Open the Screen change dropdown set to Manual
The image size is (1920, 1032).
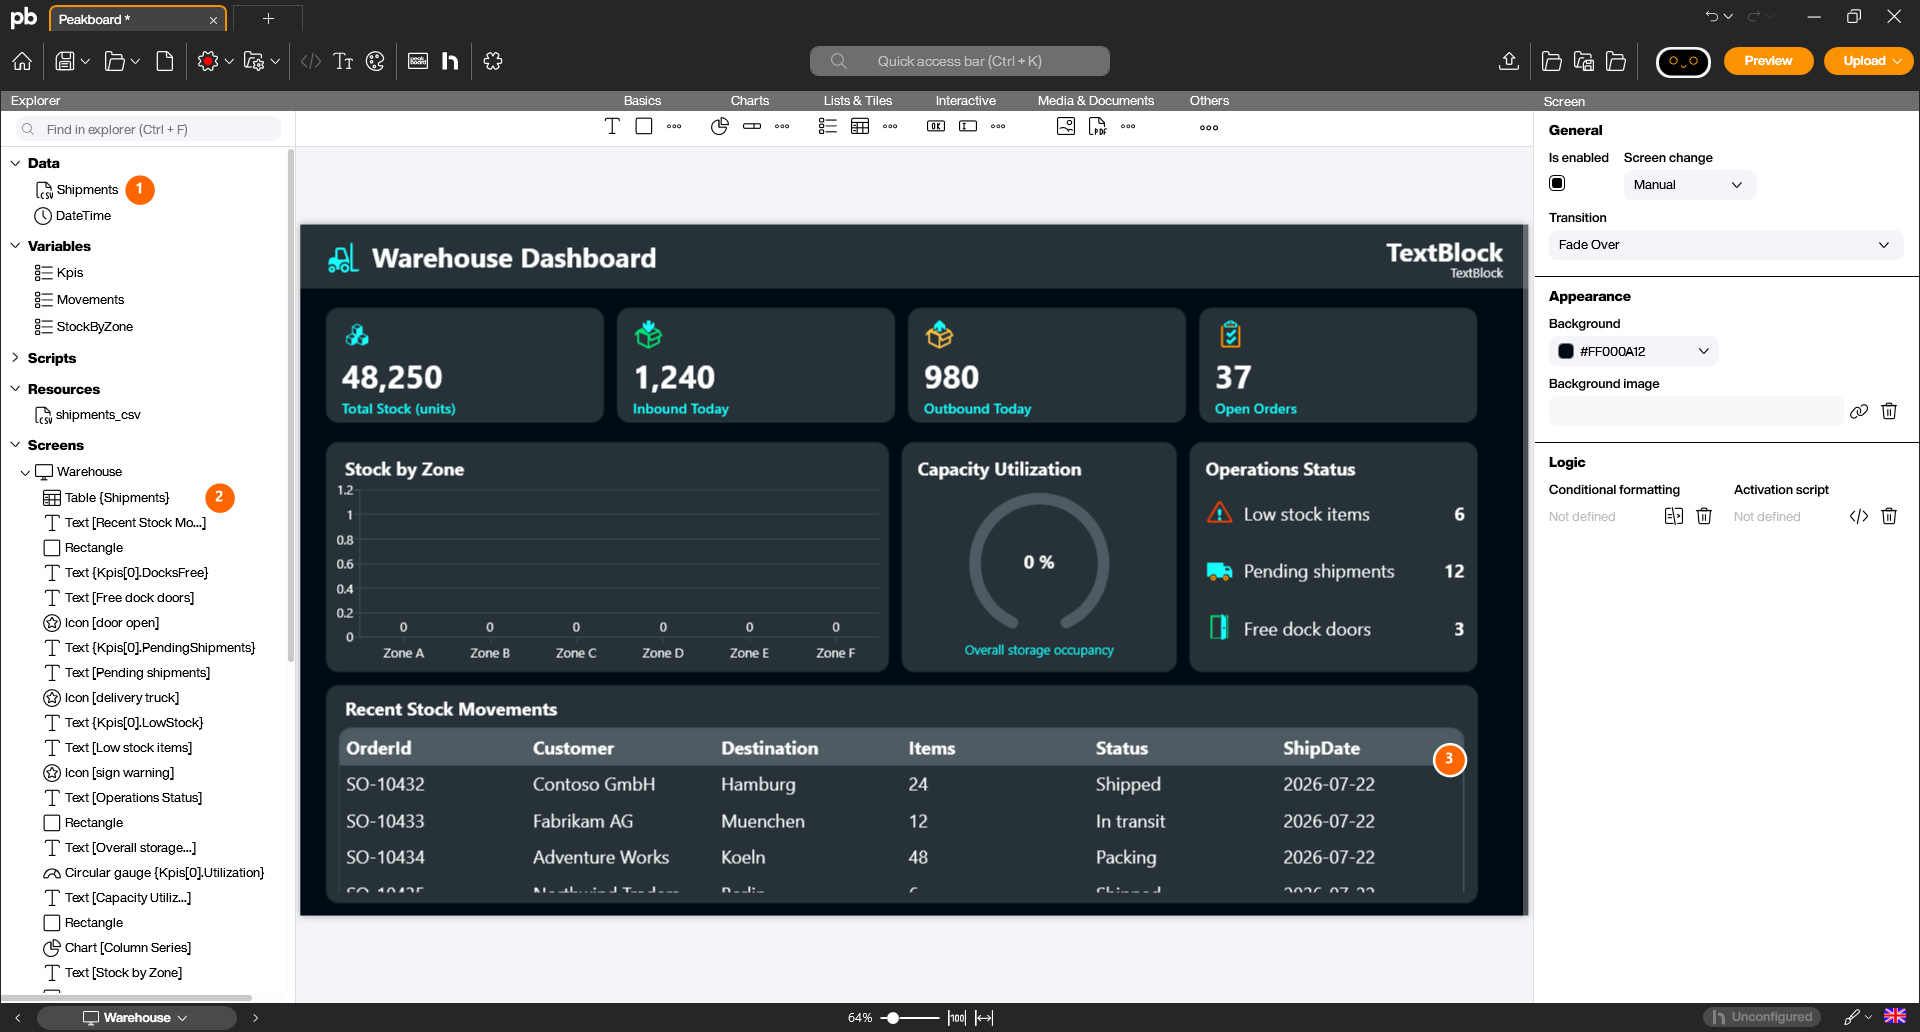pos(1689,185)
